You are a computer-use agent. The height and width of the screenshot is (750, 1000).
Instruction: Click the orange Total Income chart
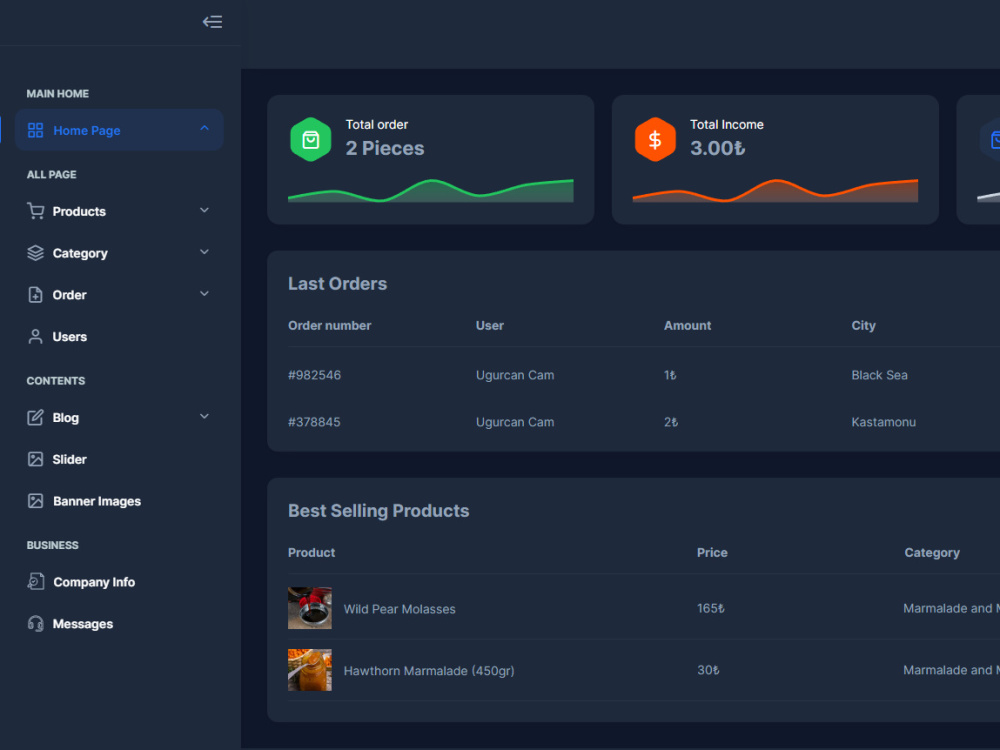click(775, 191)
